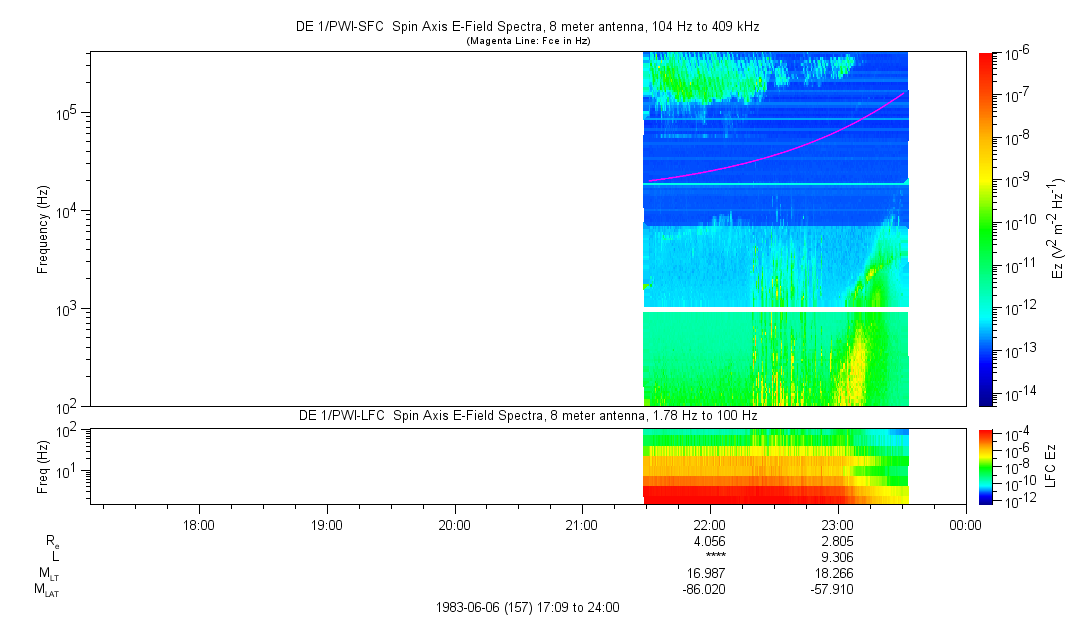The image size is (1083, 620).
Task: Click the 18:00 time axis label
Action: pos(199,524)
